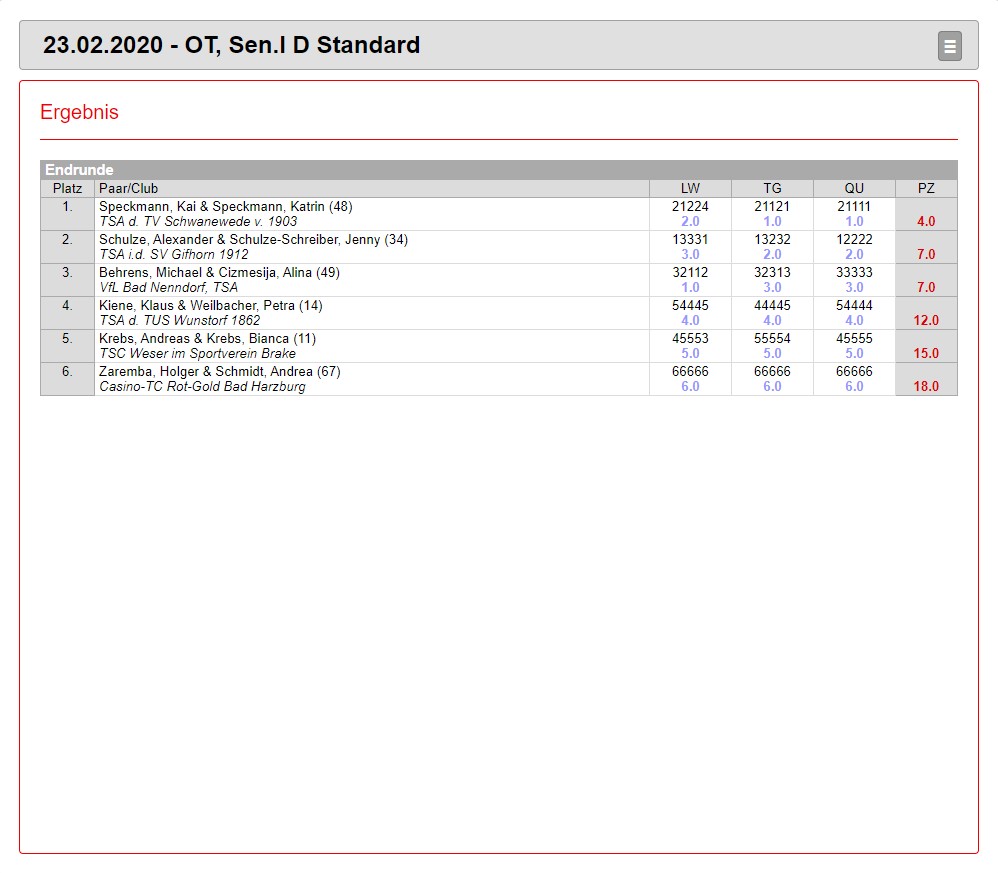Click the TG column header
The height and width of the screenshot is (873, 998).
[772, 188]
